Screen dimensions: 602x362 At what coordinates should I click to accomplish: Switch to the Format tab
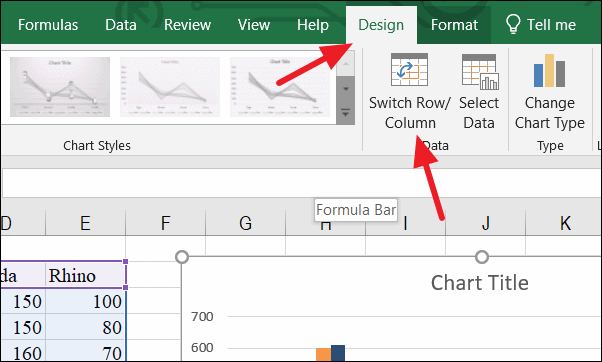[454, 25]
